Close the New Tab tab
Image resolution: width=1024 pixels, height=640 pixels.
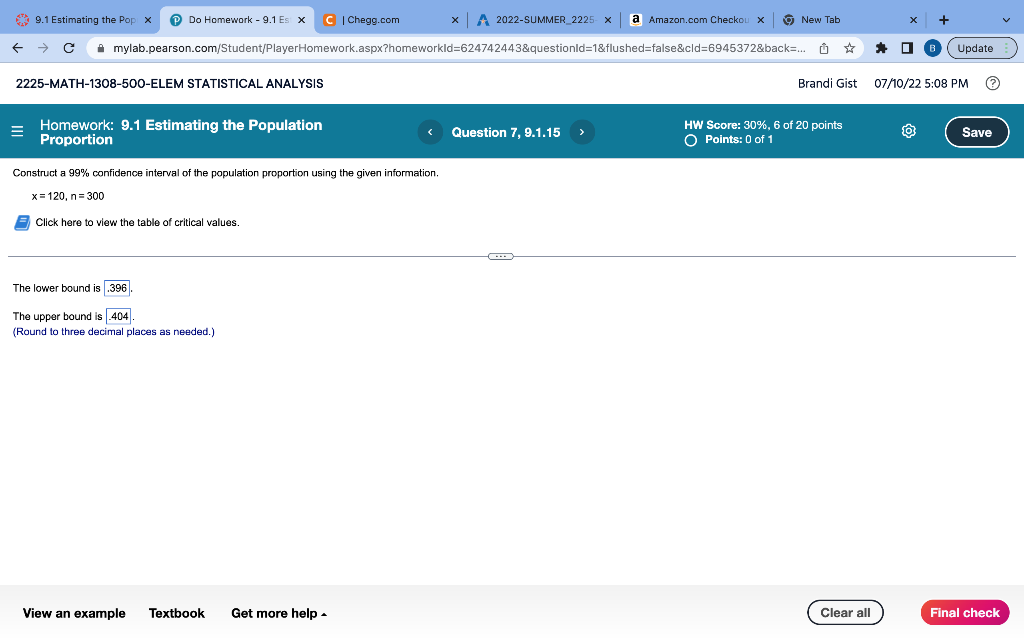[x=914, y=20]
